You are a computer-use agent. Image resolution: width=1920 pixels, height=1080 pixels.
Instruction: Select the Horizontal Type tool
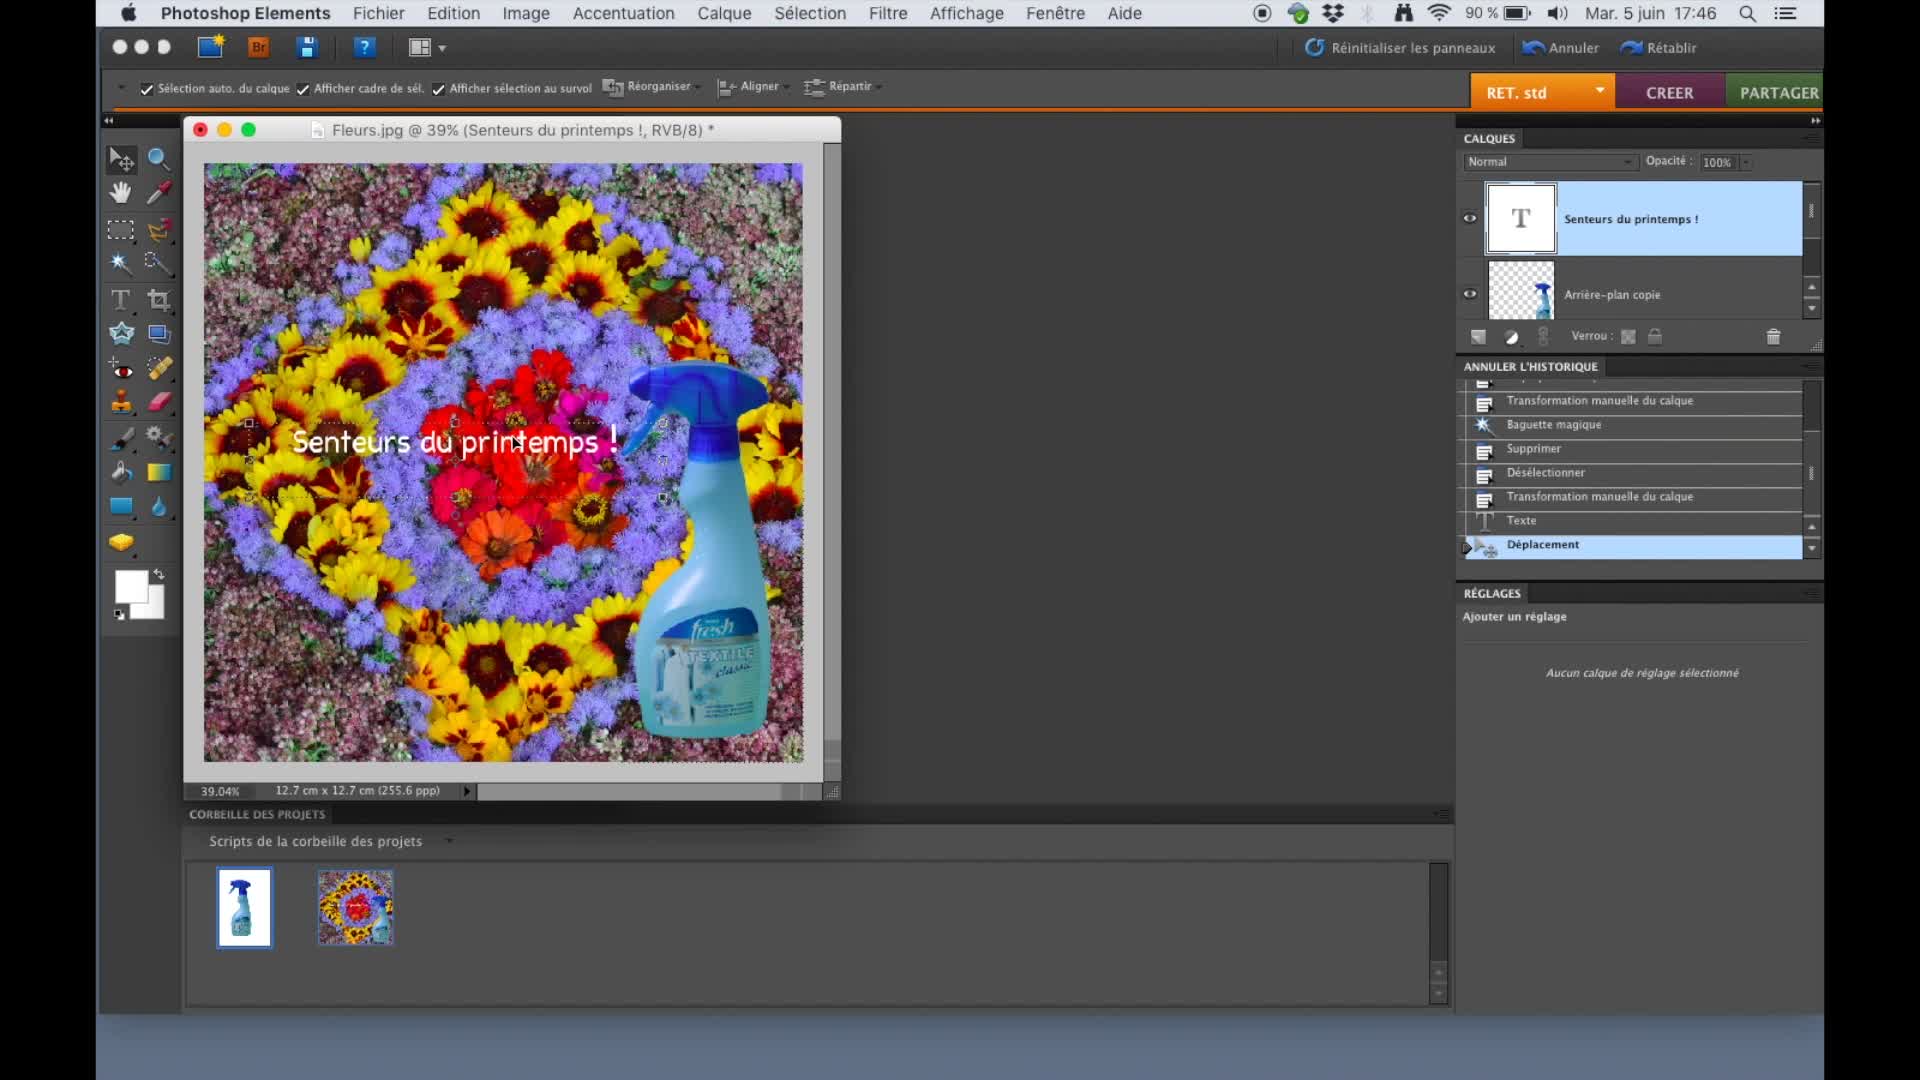point(121,300)
